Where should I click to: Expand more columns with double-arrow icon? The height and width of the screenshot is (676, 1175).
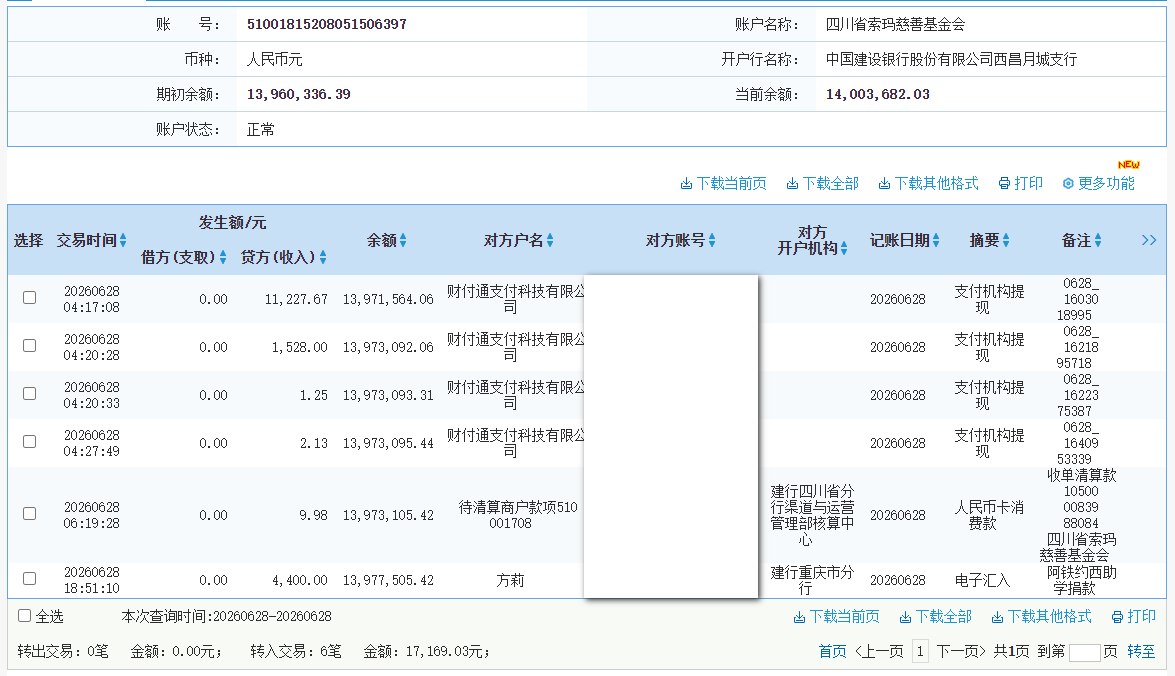(x=1149, y=240)
